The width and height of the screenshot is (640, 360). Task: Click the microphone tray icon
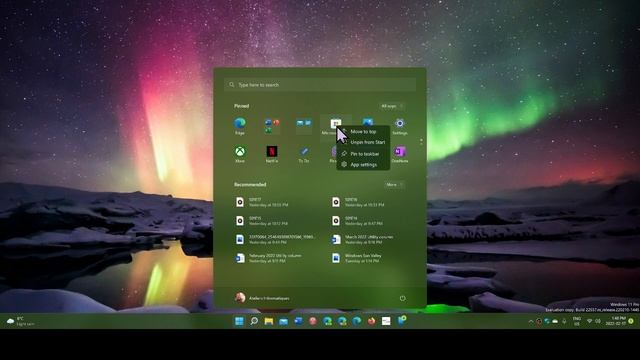[x=564, y=322]
